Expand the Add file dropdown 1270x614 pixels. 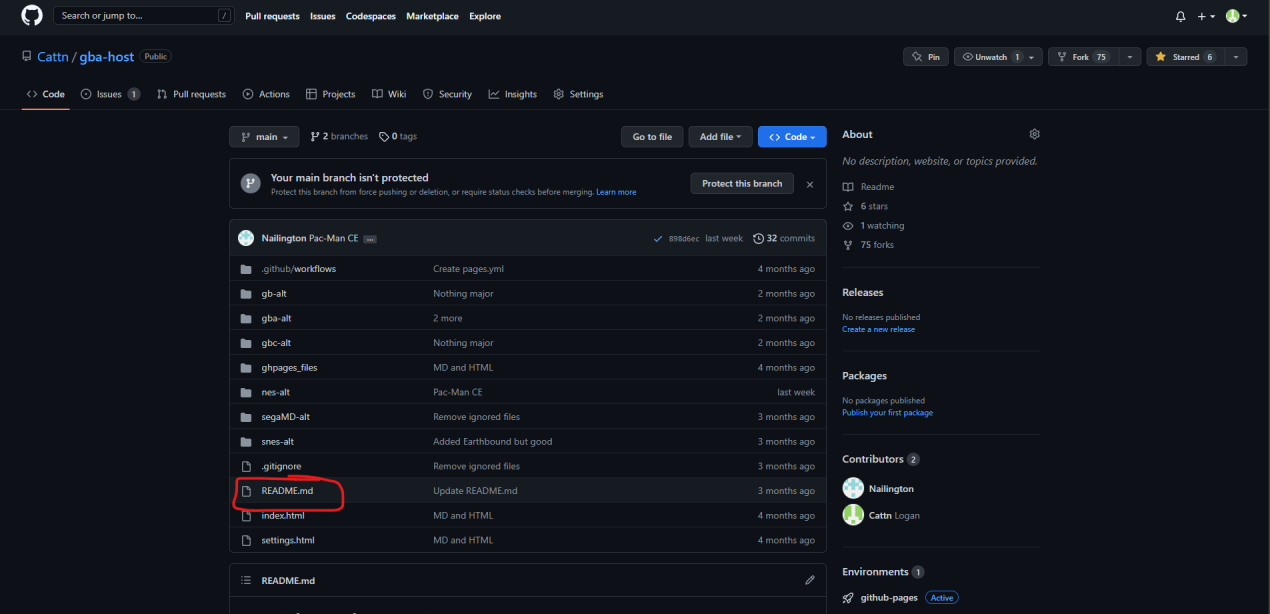click(x=720, y=137)
